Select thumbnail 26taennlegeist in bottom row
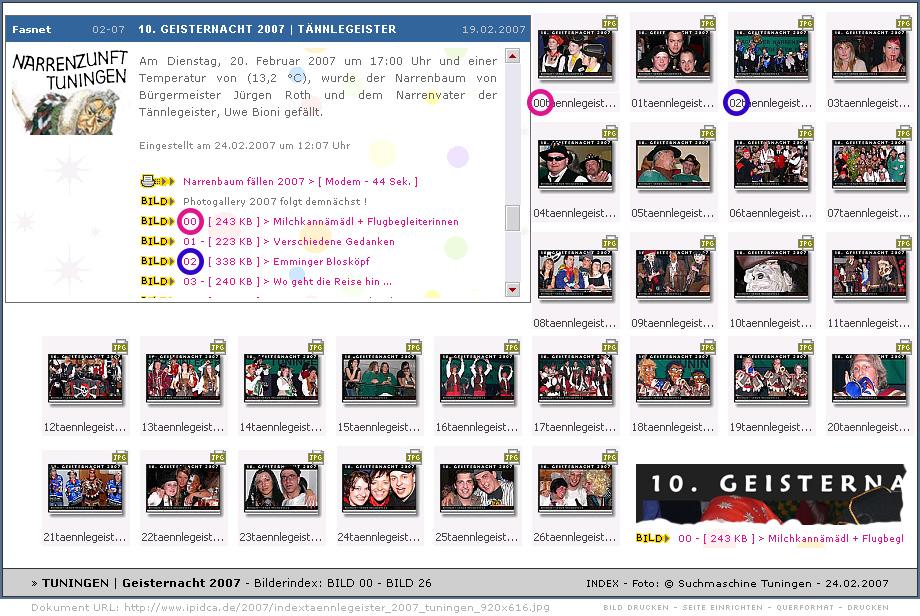Image resolution: width=920 pixels, height=616 pixels. coord(575,492)
